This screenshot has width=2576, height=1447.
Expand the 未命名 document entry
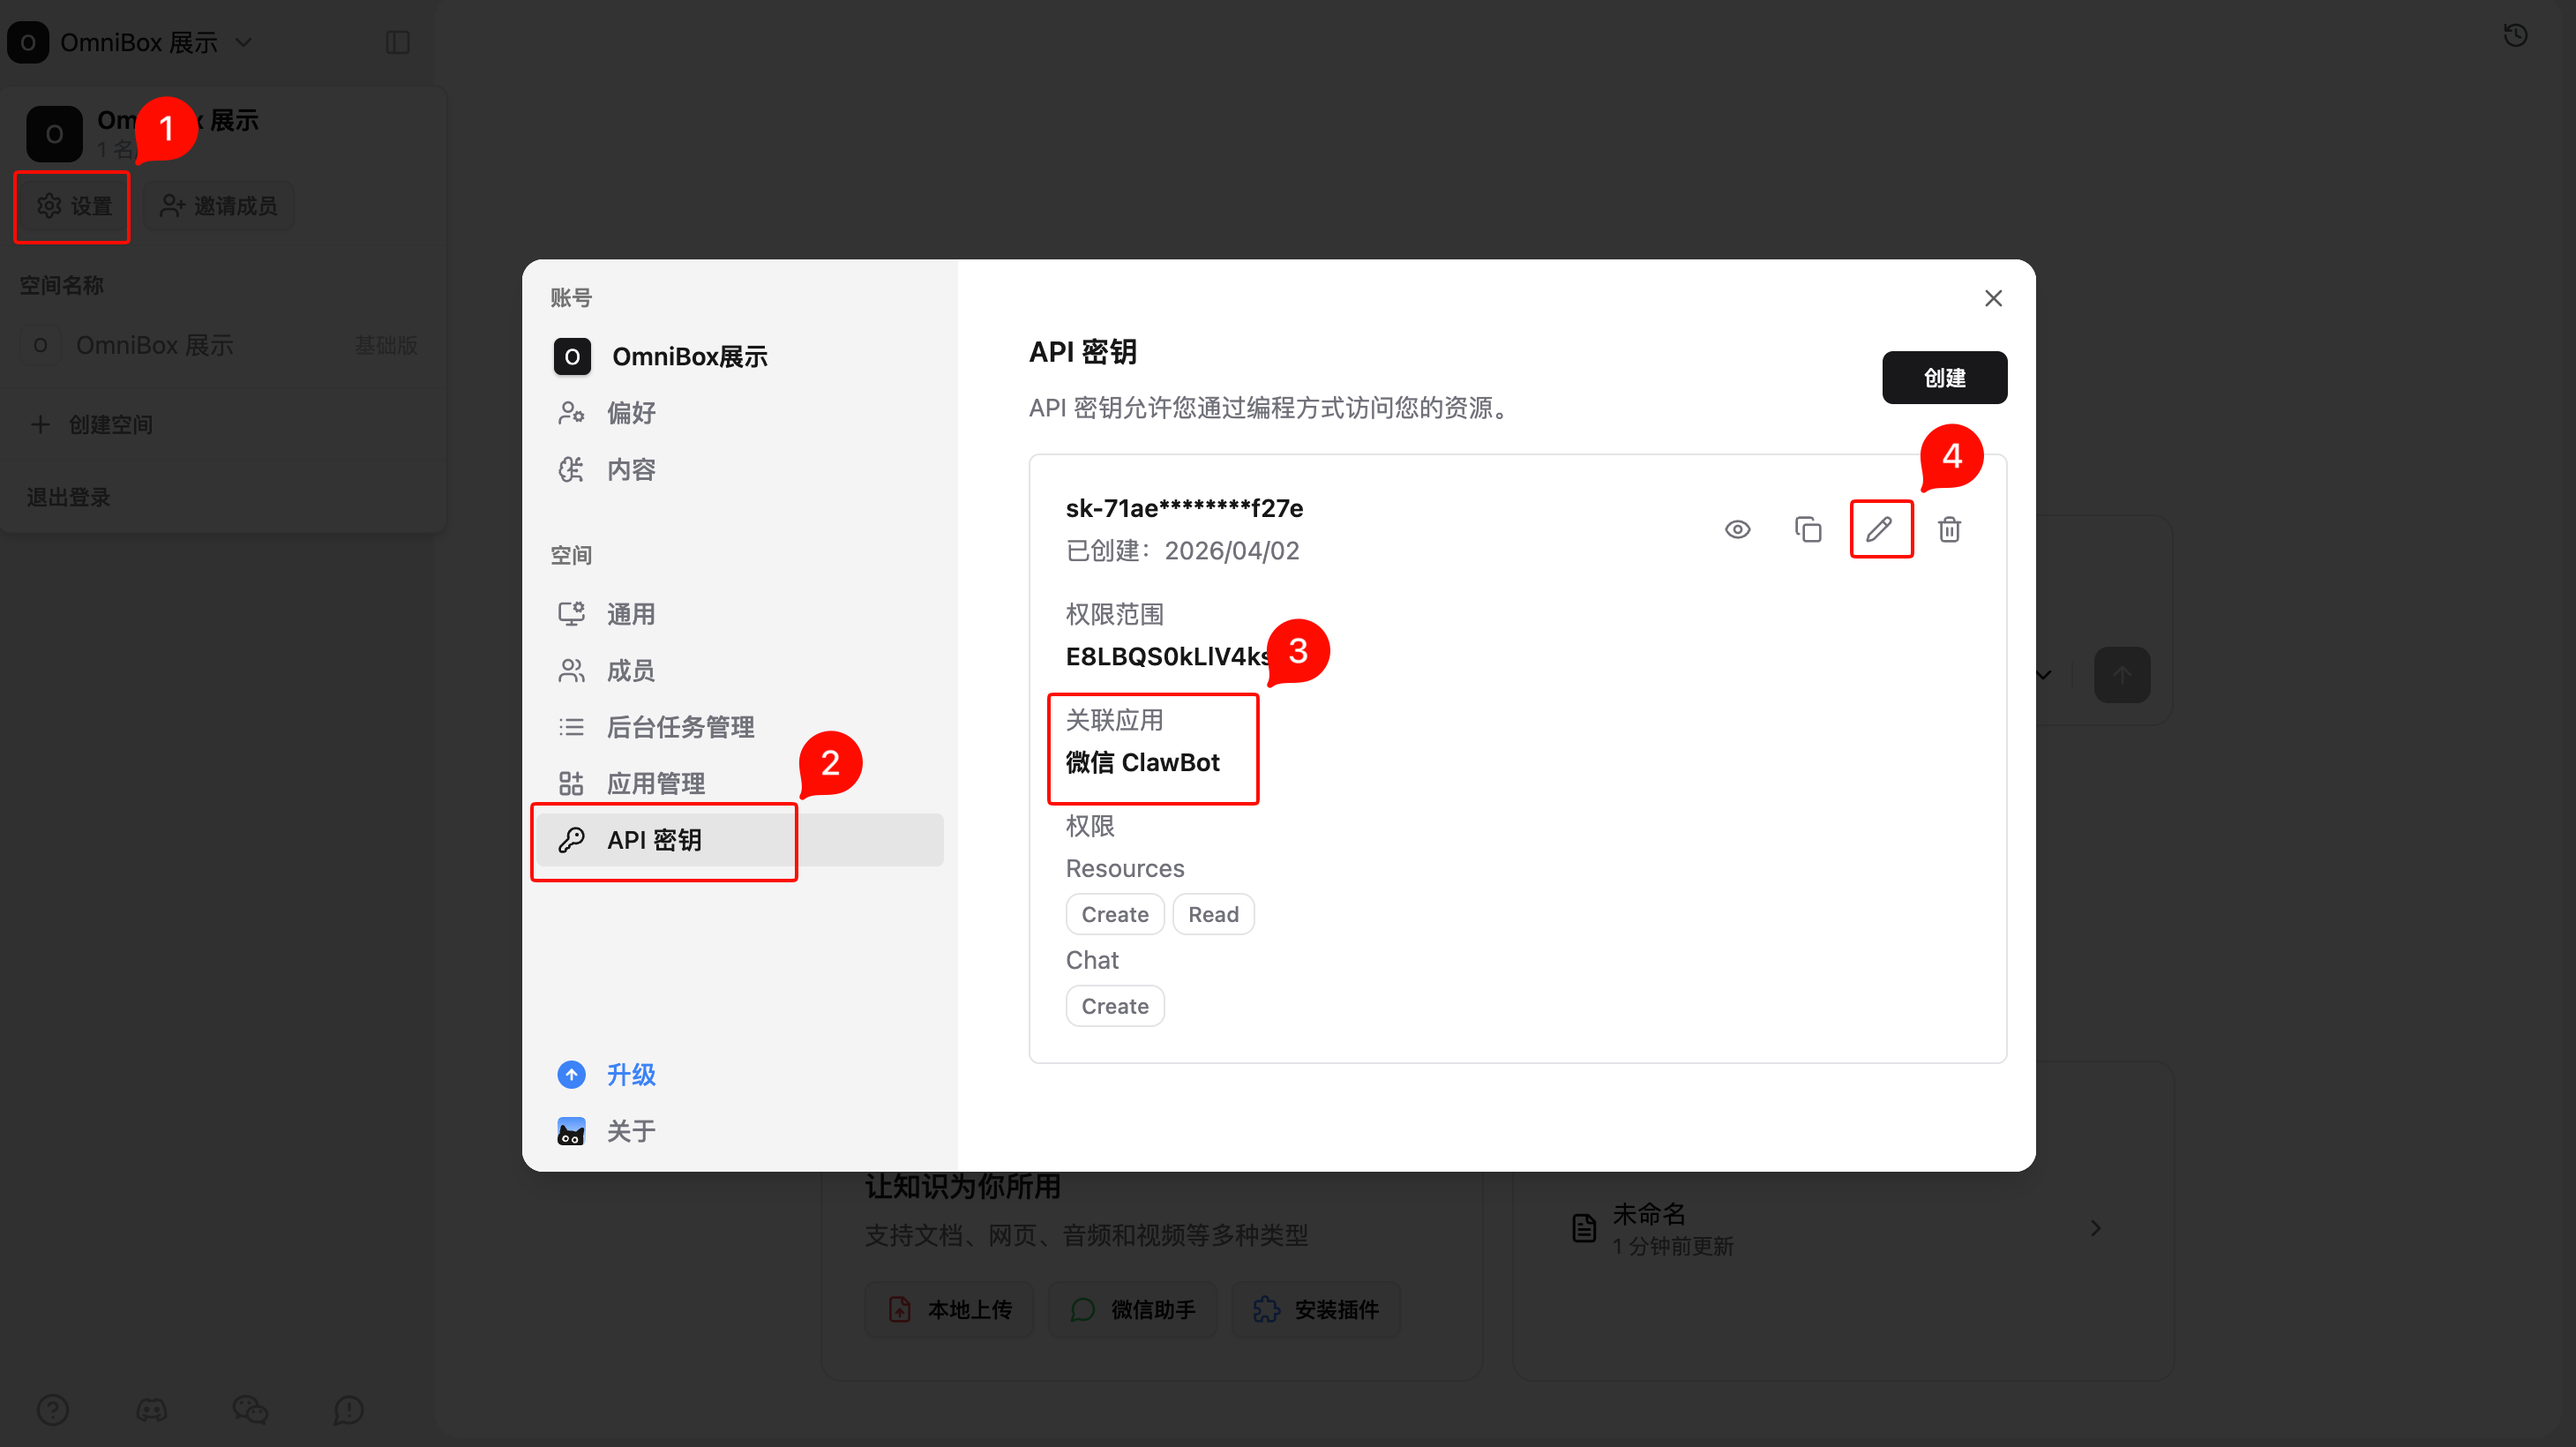click(2095, 1228)
